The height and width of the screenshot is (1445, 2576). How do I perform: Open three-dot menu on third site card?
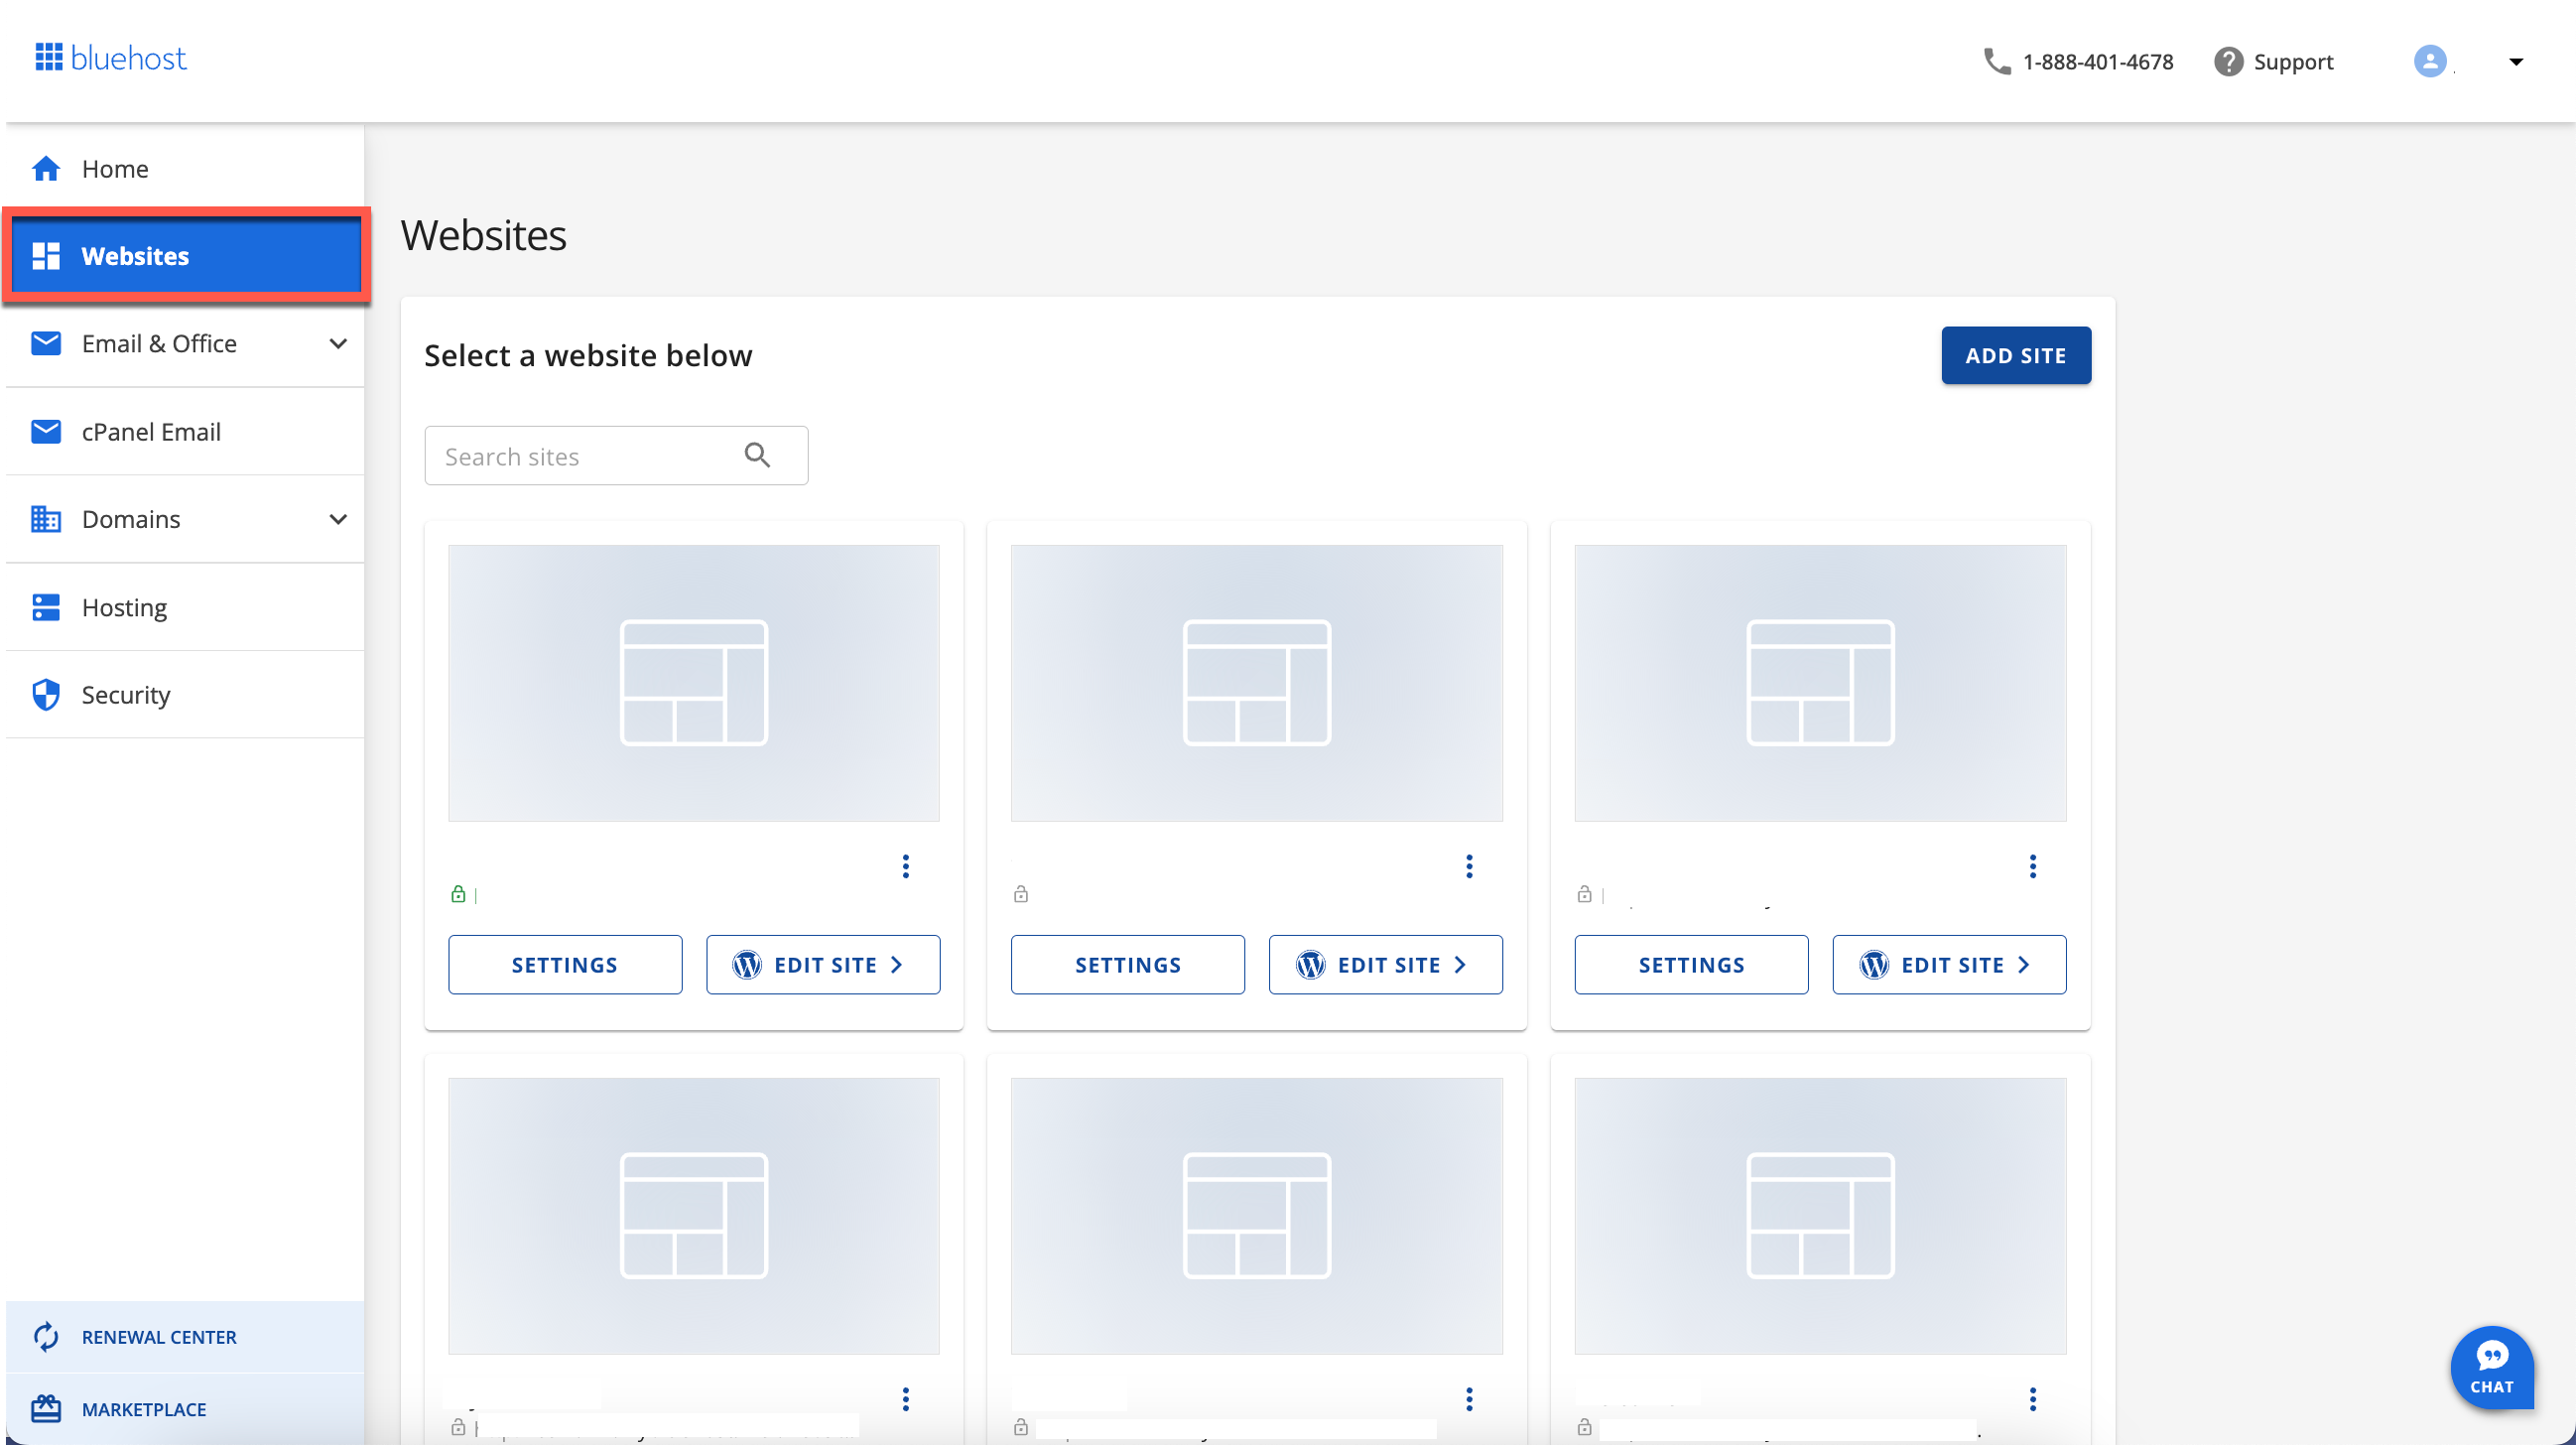[2032, 866]
